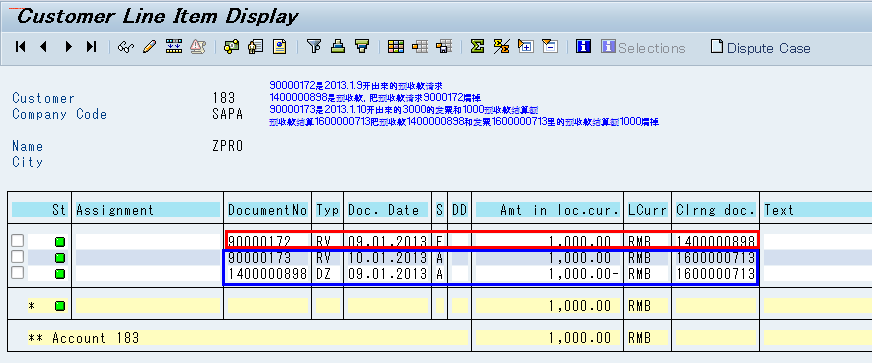The image size is (872, 363).
Task: Click the save layout icon
Action: pyautogui.click(x=444, y=47)
